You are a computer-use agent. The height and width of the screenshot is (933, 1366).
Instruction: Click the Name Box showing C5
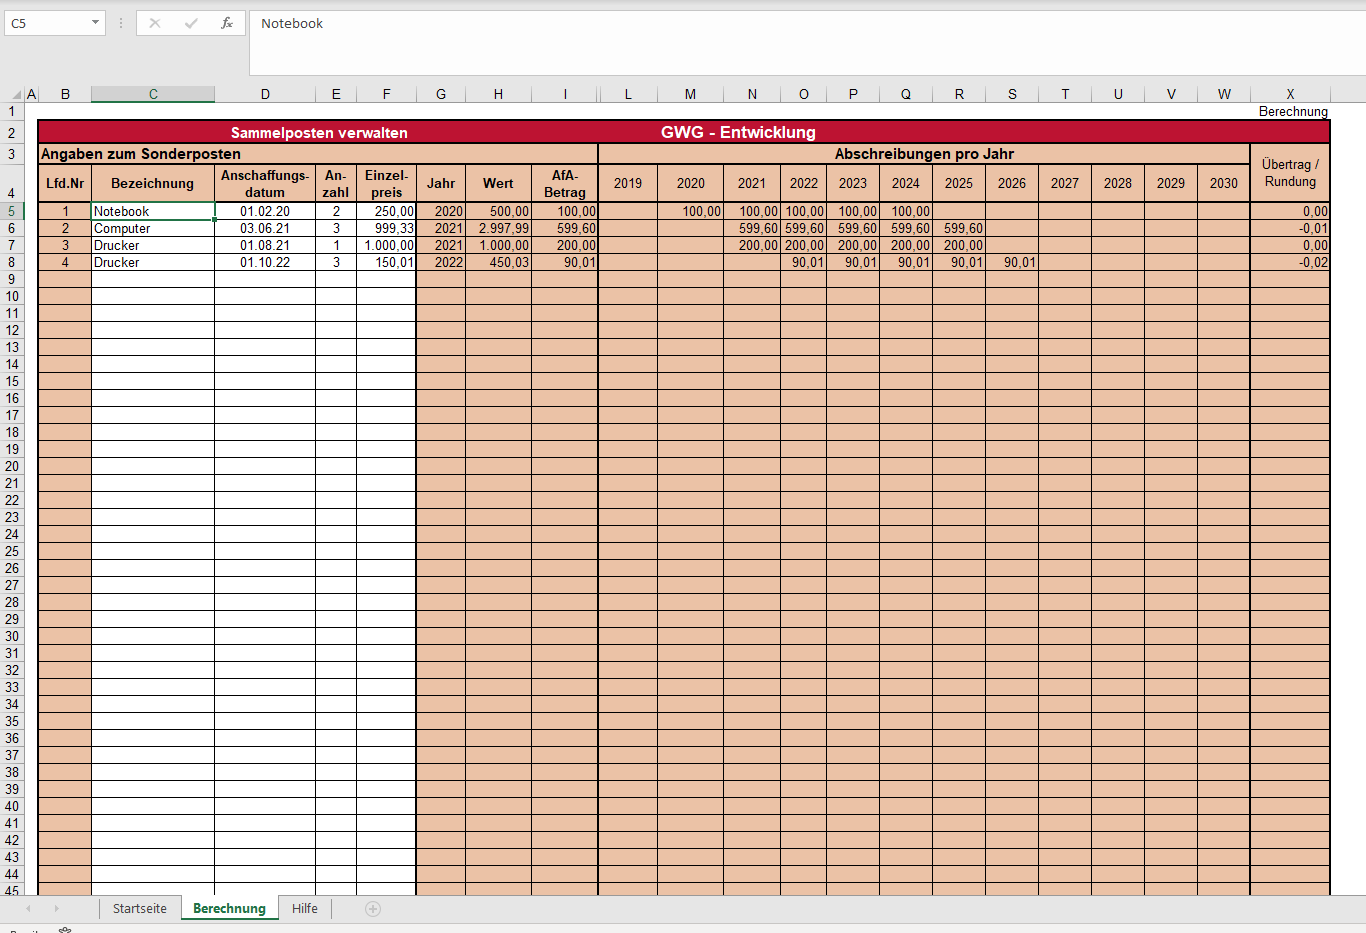48,23
